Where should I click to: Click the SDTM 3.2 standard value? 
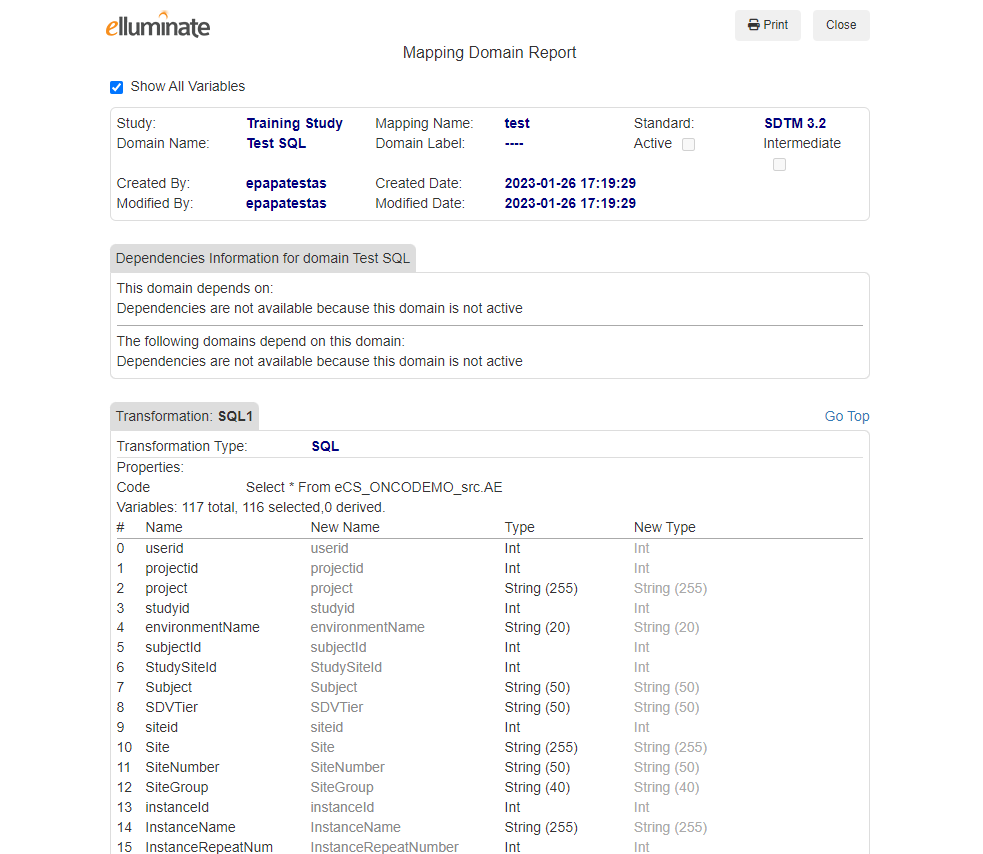pos(795,123)
